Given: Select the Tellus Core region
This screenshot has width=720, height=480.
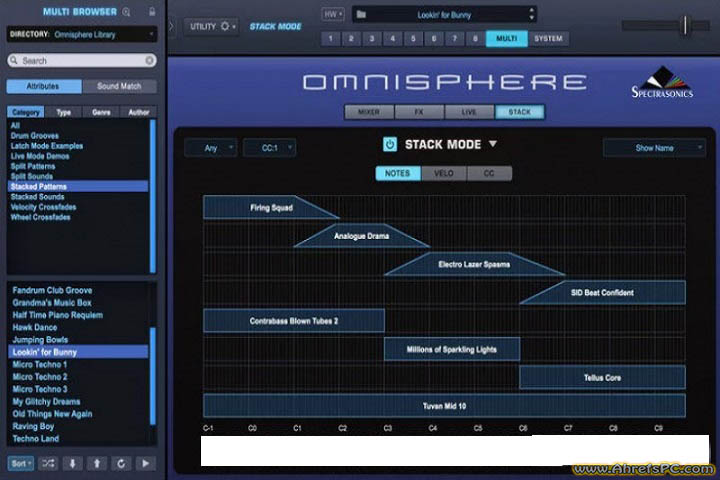Looking at the screenshot, I should coord(602,378).
